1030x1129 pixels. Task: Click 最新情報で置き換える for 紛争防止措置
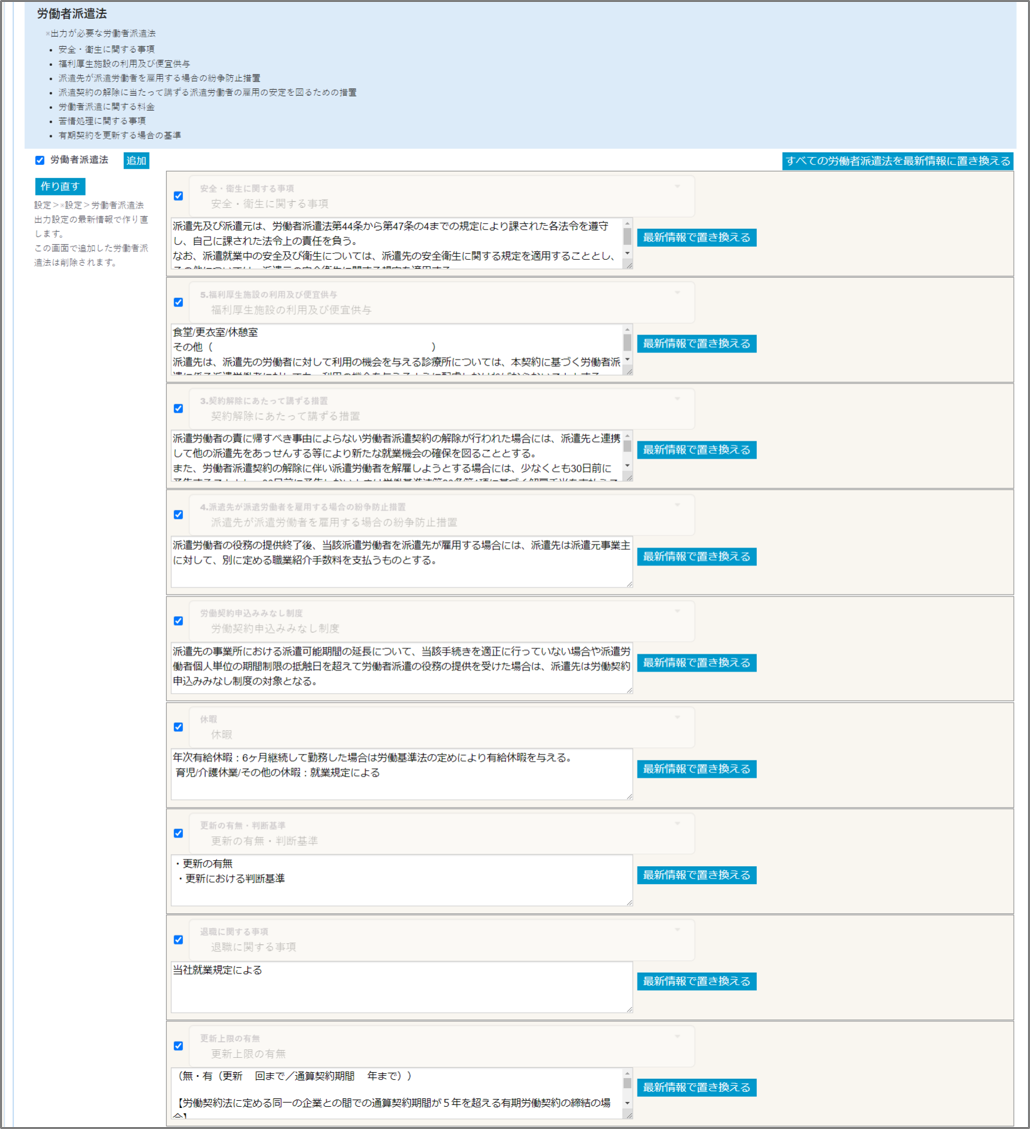pos(697,557)
